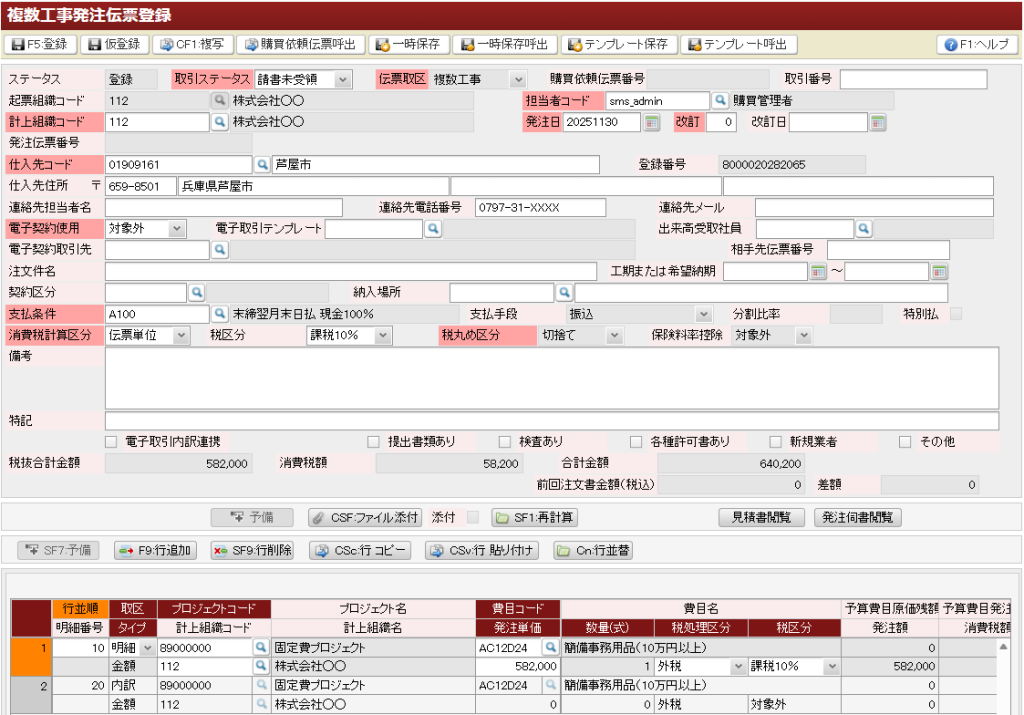The image size is (1024, 715).
Task: Click テンプレート保存 button
Action: [x=618, y=44]
